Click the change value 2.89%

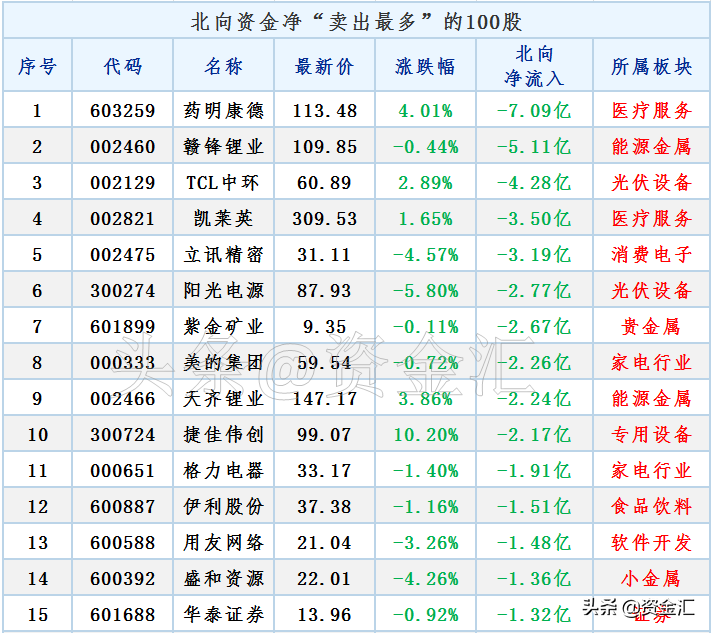coord(425,183)
